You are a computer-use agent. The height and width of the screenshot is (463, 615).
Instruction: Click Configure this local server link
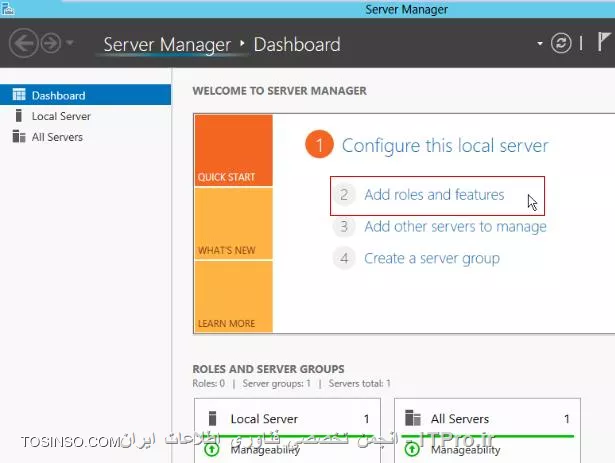tap(445, 146)
